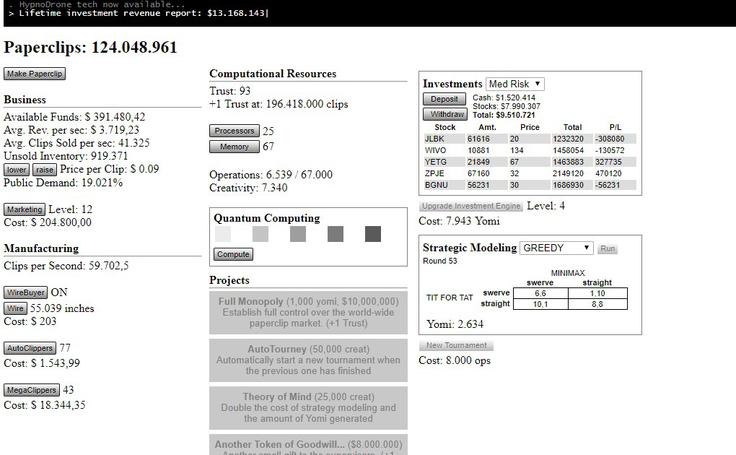Click Upgrade Investment Engine button
The height and width of the screenshot is (455, 736).
click(471, 206)
